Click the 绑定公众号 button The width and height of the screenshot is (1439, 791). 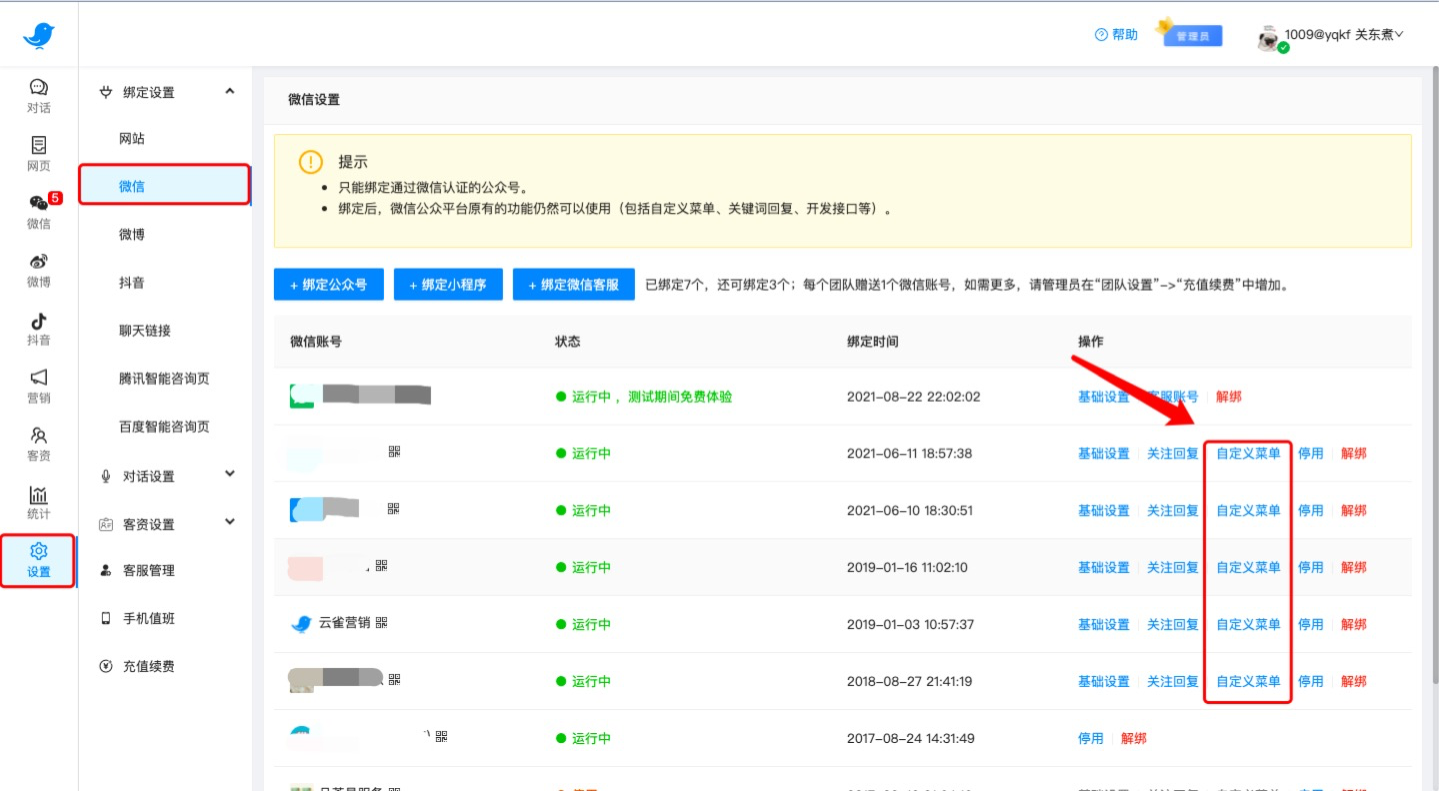(328, 284)
